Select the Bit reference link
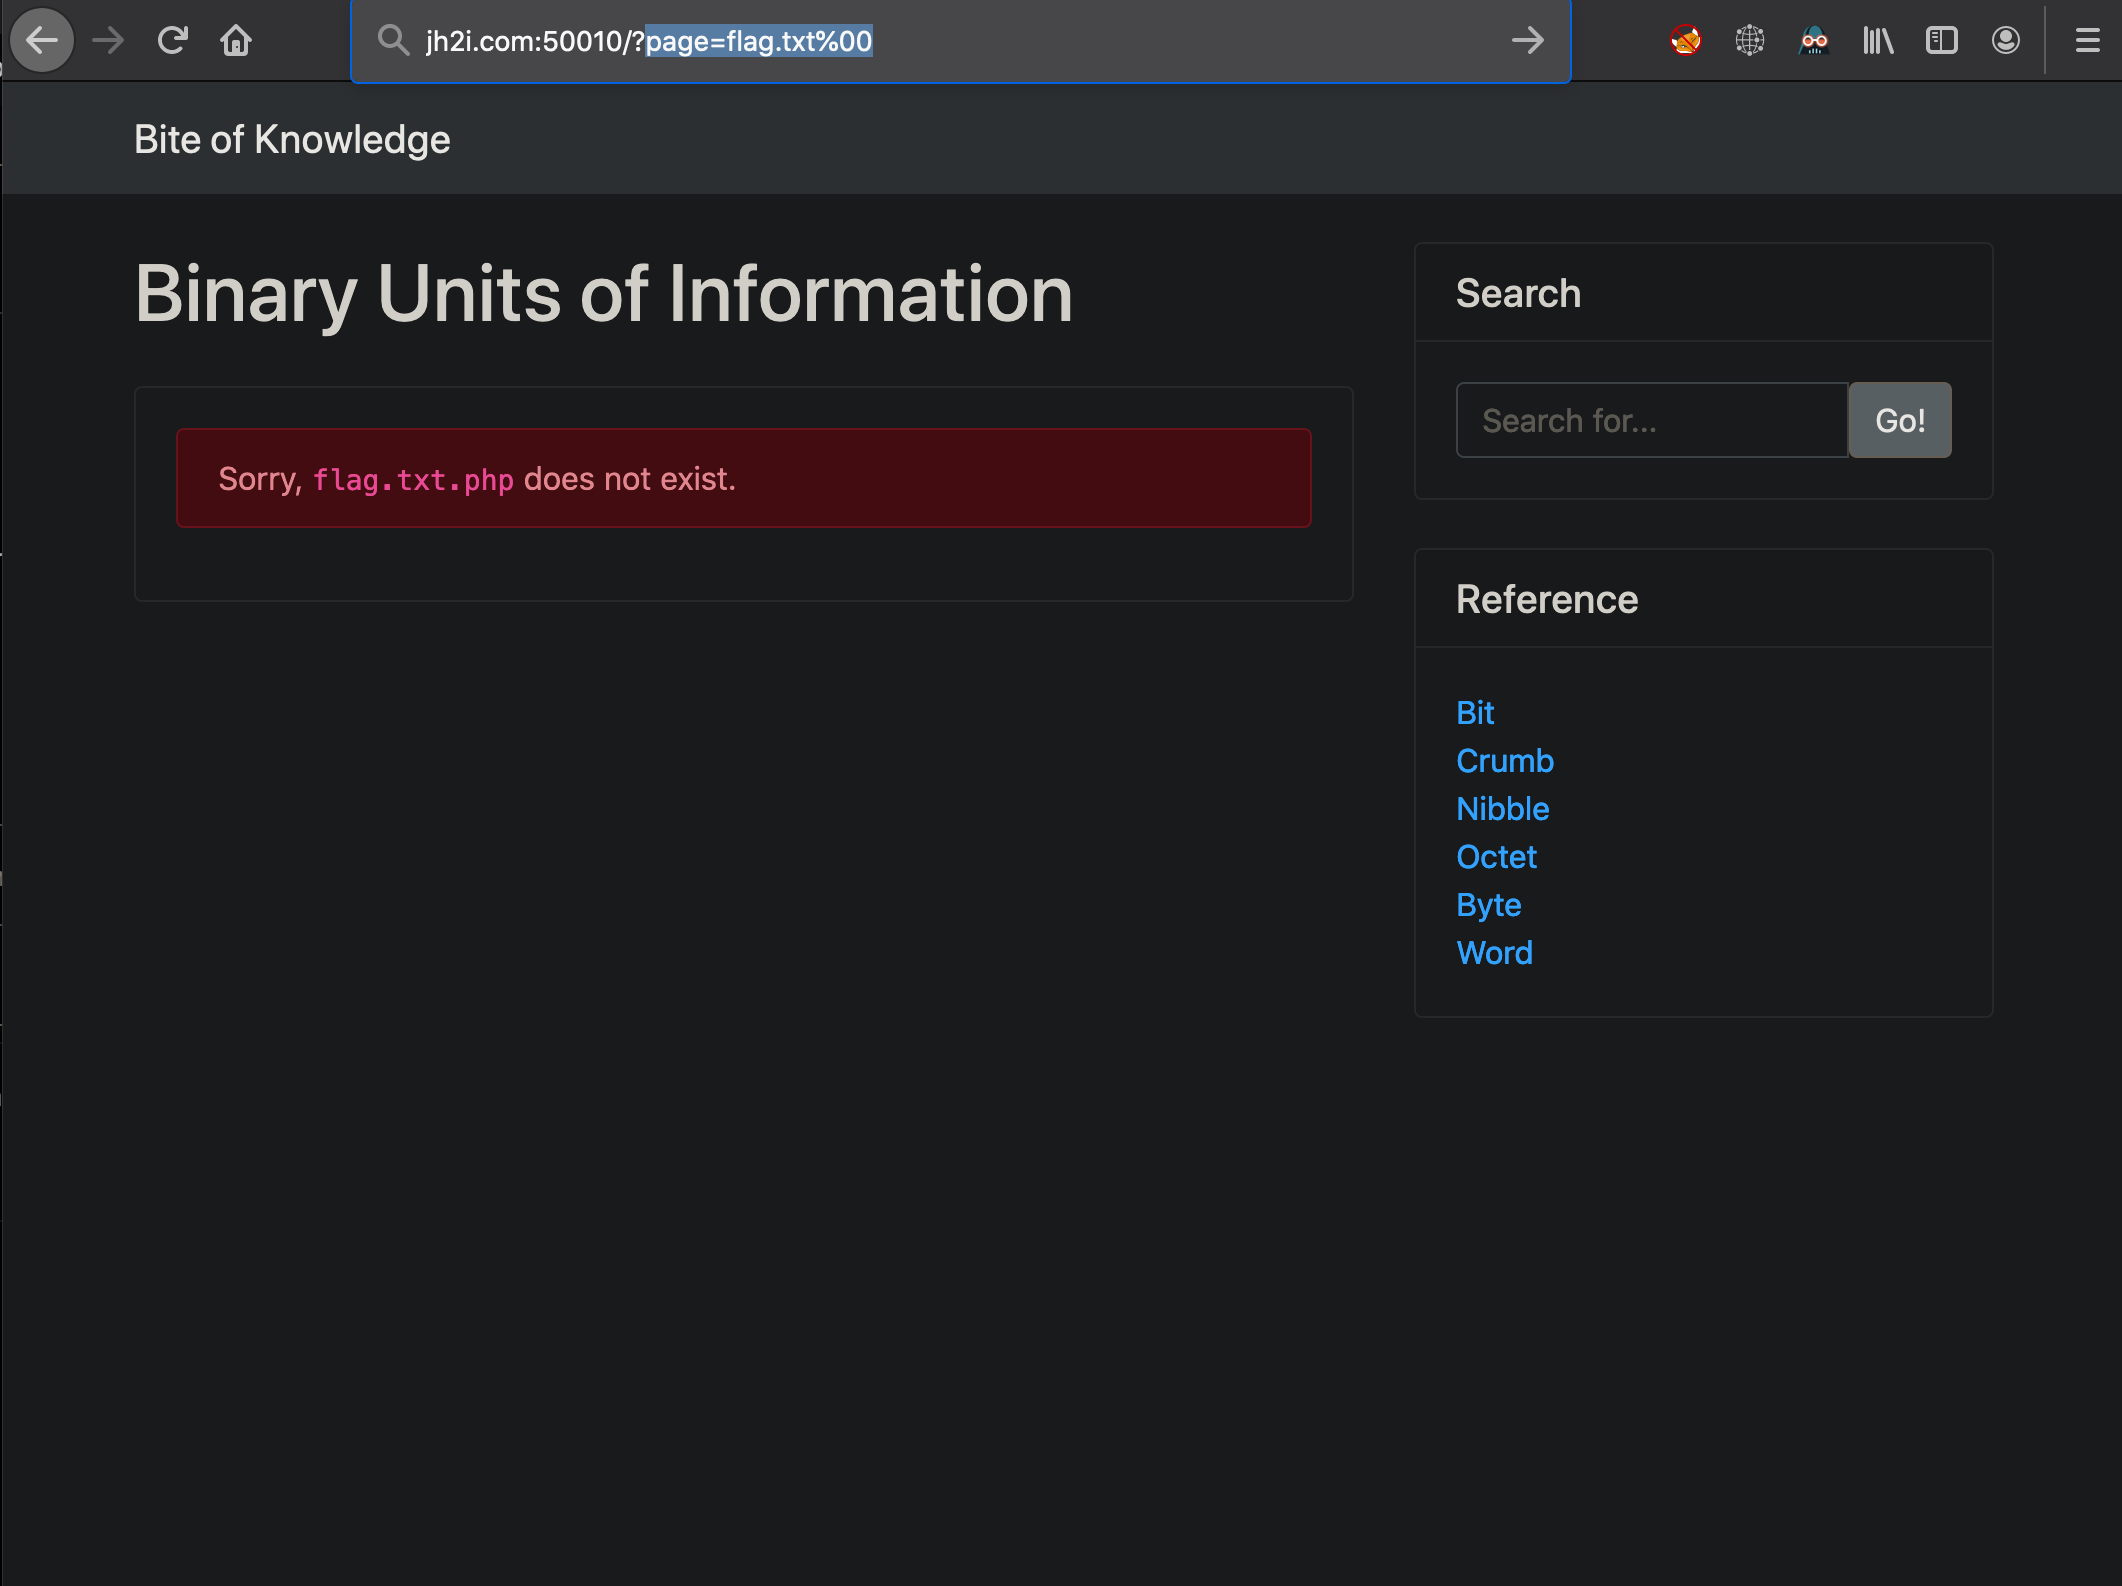The height and width of the screenshot is (1586, 2122). (x=1474, y=711)
